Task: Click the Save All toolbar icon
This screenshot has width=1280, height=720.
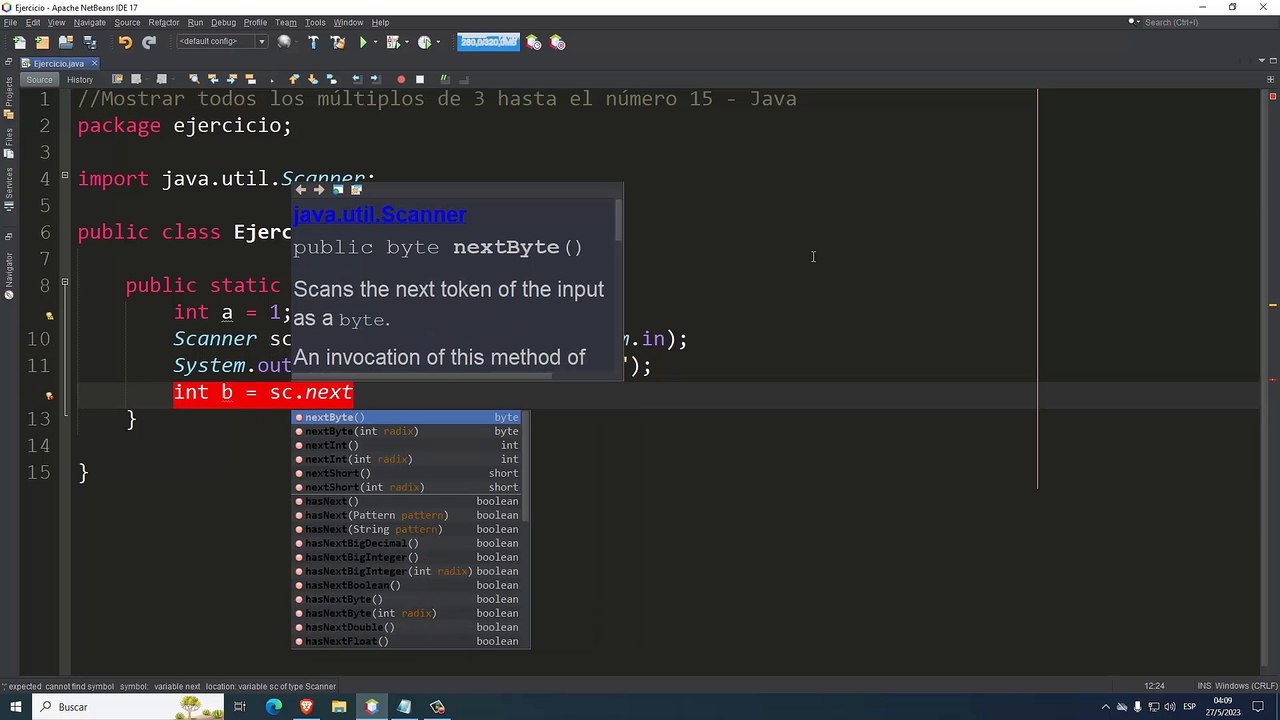Action: [x=90, y=42]
